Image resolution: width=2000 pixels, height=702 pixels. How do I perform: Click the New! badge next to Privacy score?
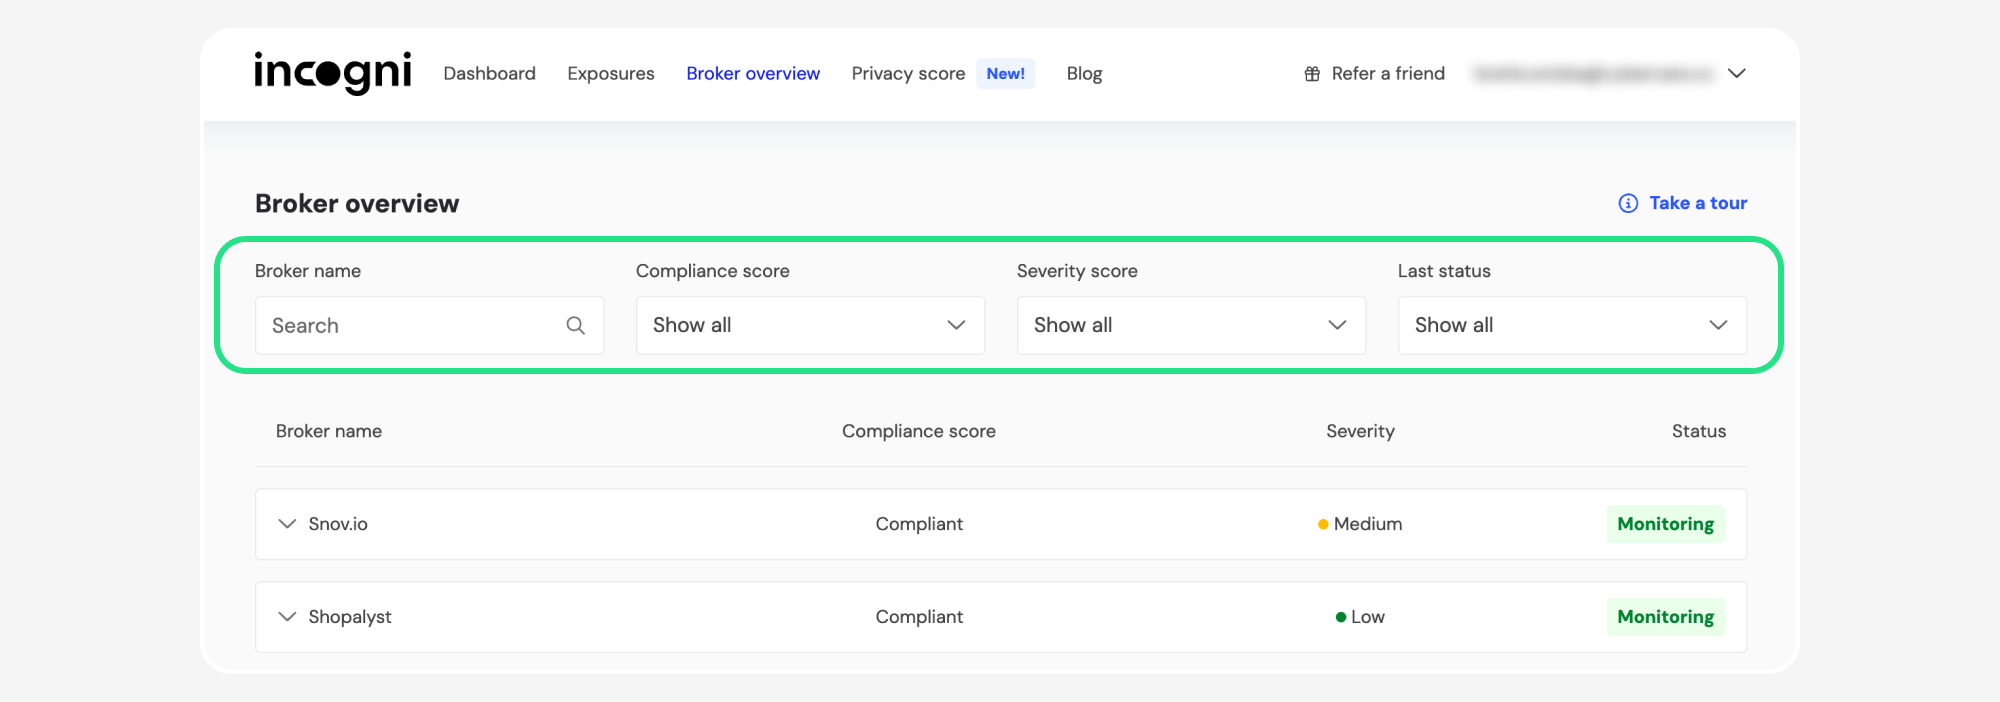(x=1005, y=74)
